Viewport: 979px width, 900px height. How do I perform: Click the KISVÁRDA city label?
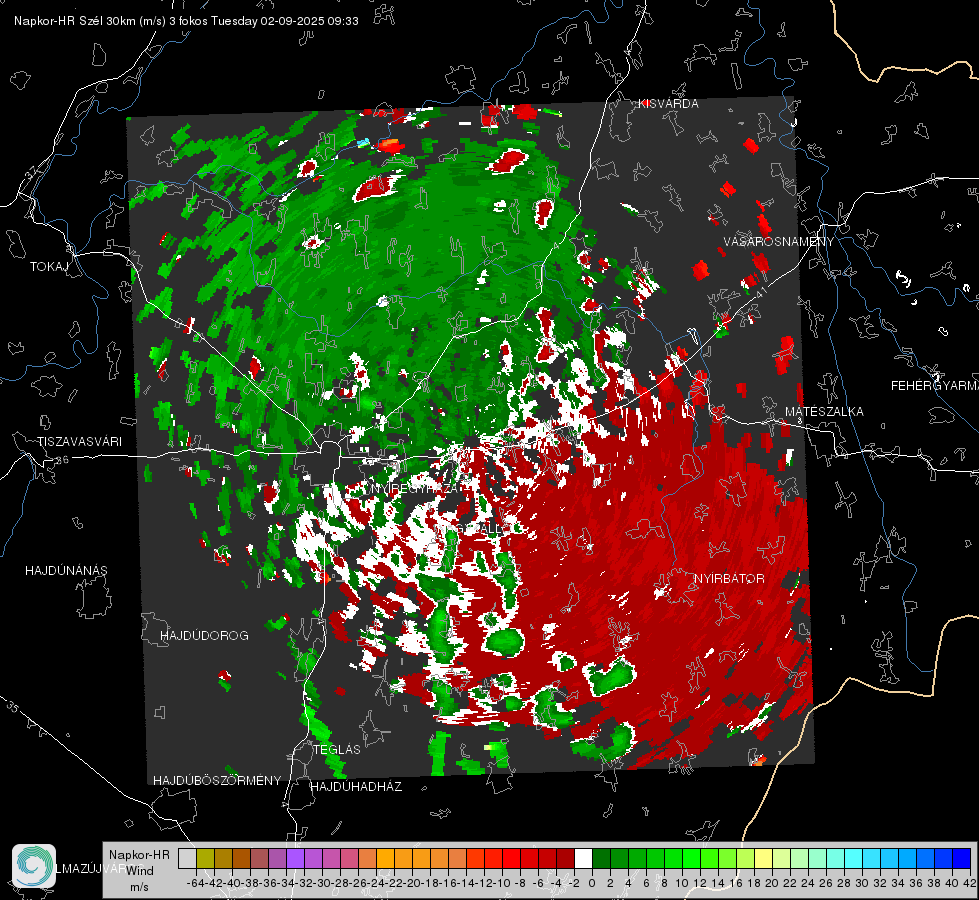tap(668, 104)
